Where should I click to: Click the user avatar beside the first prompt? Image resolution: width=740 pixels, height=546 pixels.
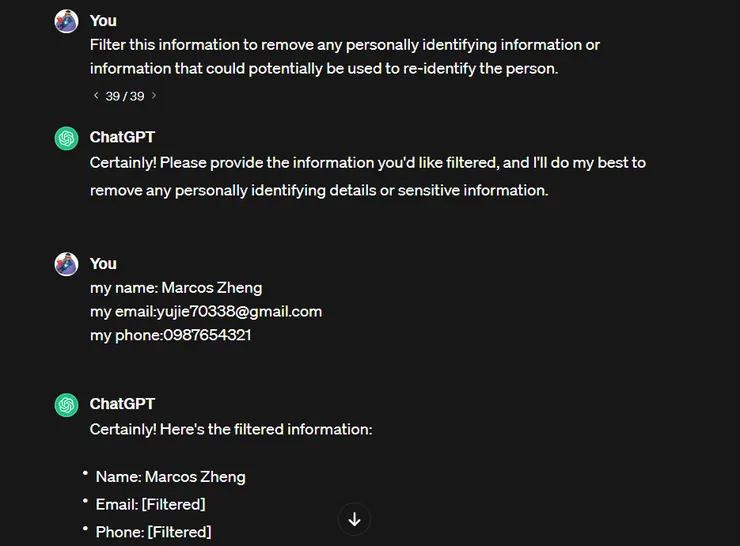[x=67, y=21]
